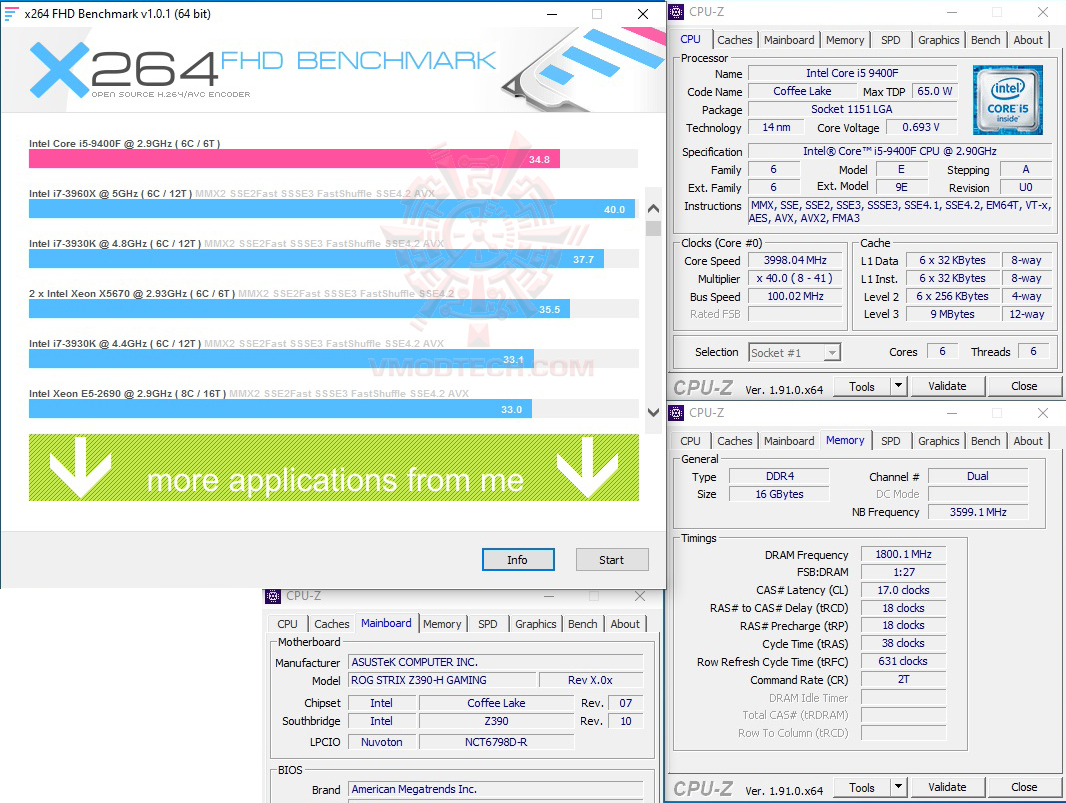Start the x264 benchmark
This screenshot has width=1066, height=803.
pyautogui.click(x=611, y=560)
